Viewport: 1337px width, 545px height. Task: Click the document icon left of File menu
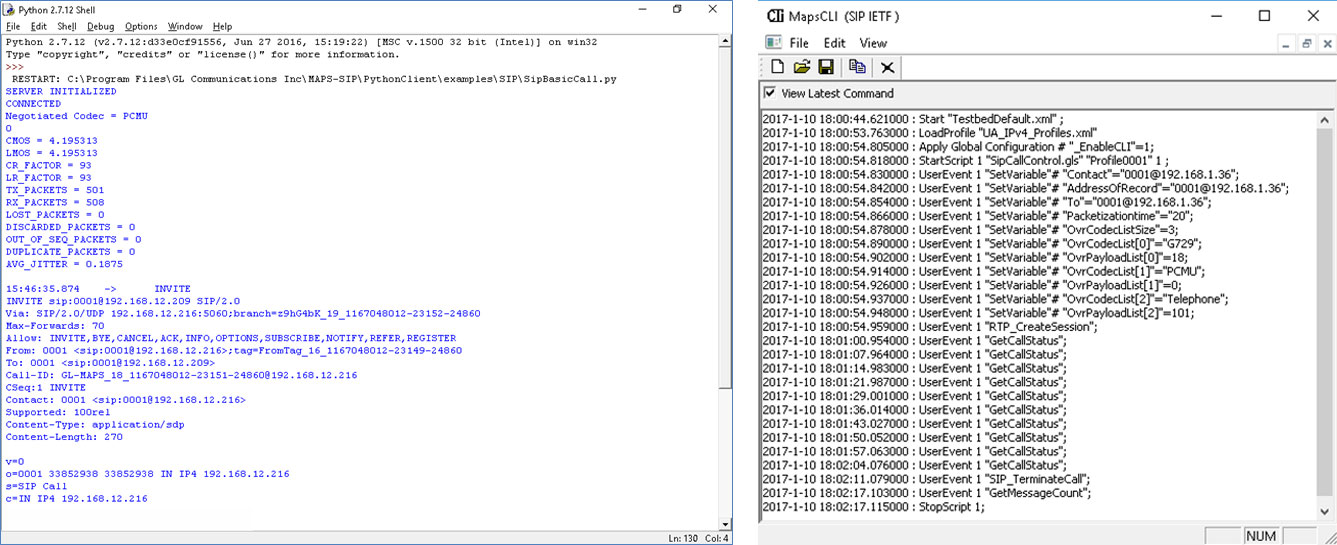(x=773, y=43)
